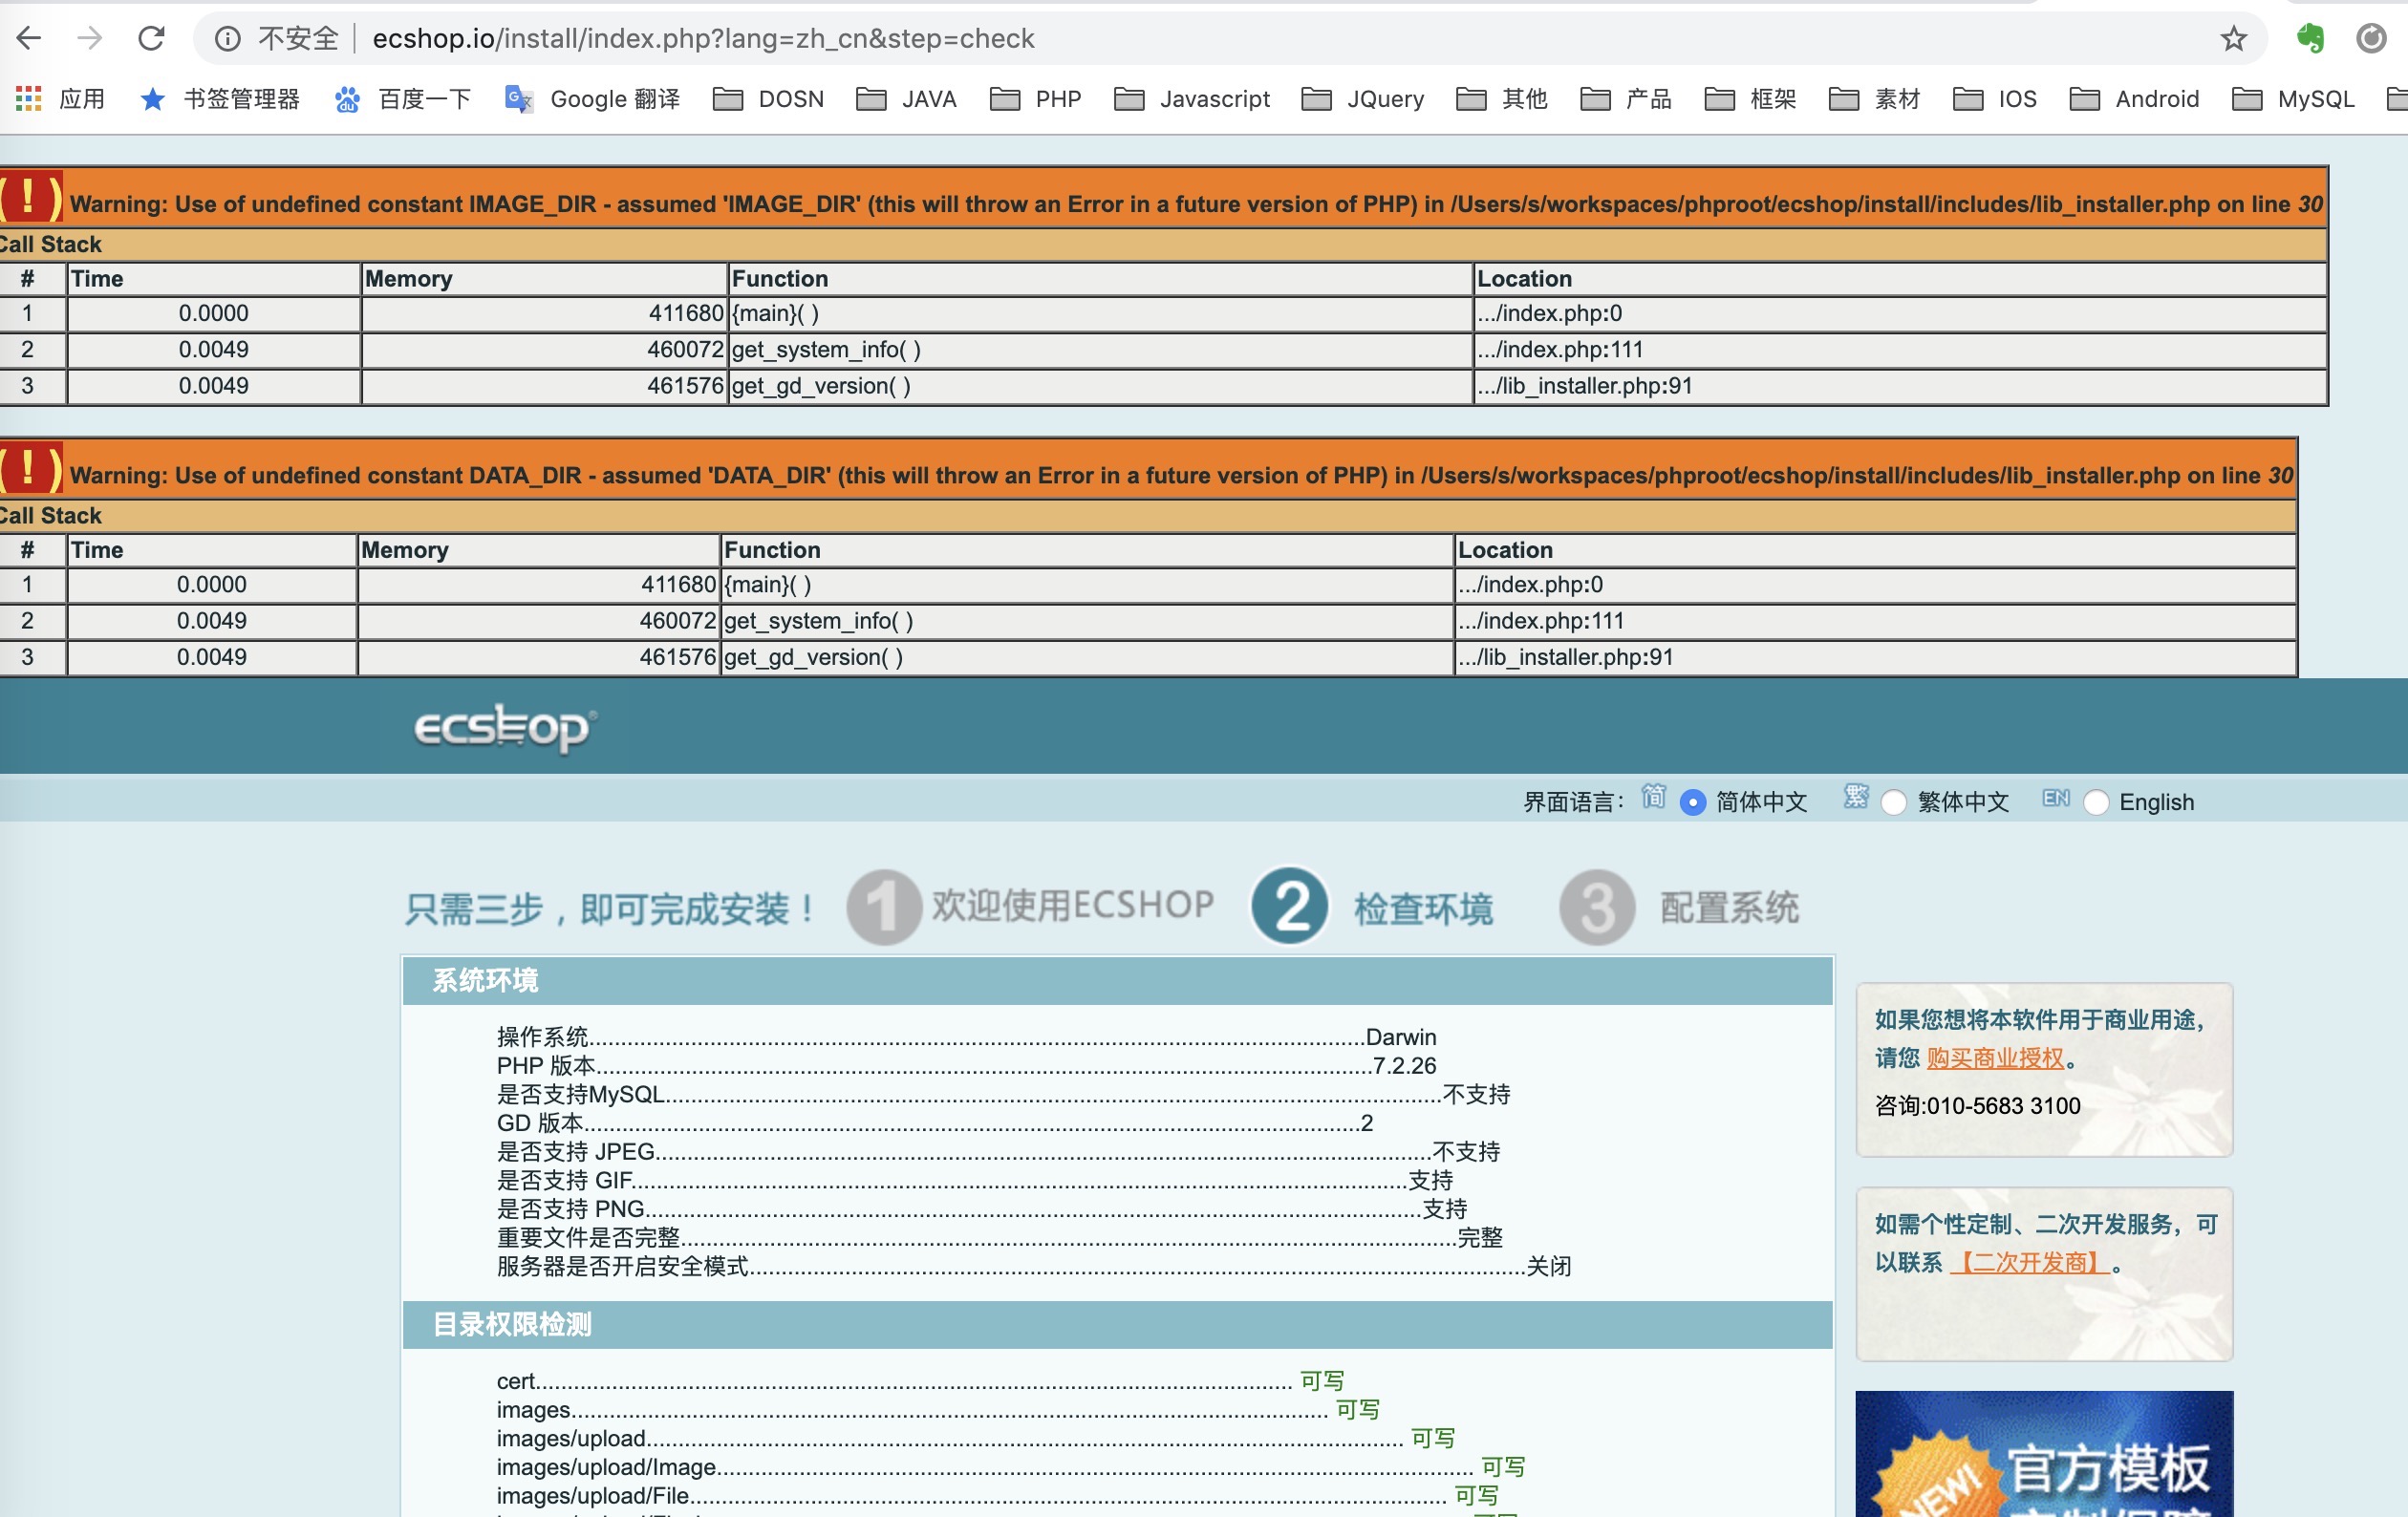The width and height of the screenshot is (2408, 1517).
Task: Click 是否支持 JPEG 不支持 status
Action: 1466,1152
